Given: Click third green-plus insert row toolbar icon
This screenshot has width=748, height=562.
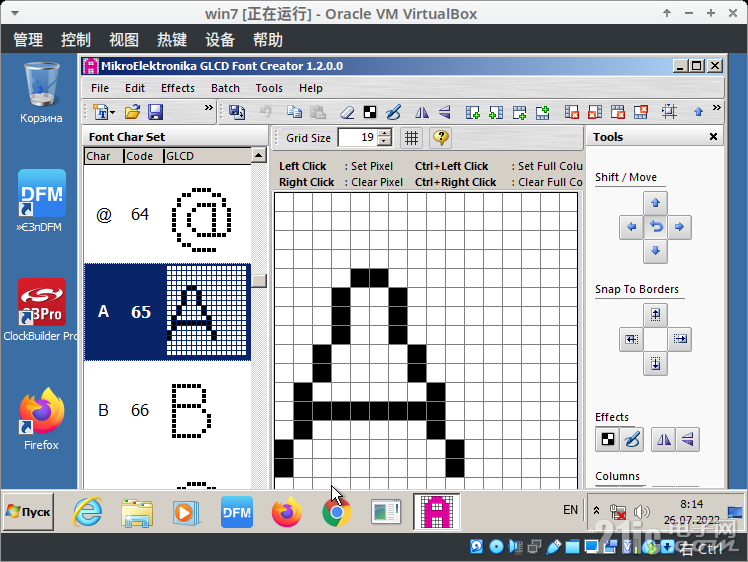Looking at the screenshot, I should 519,113.
